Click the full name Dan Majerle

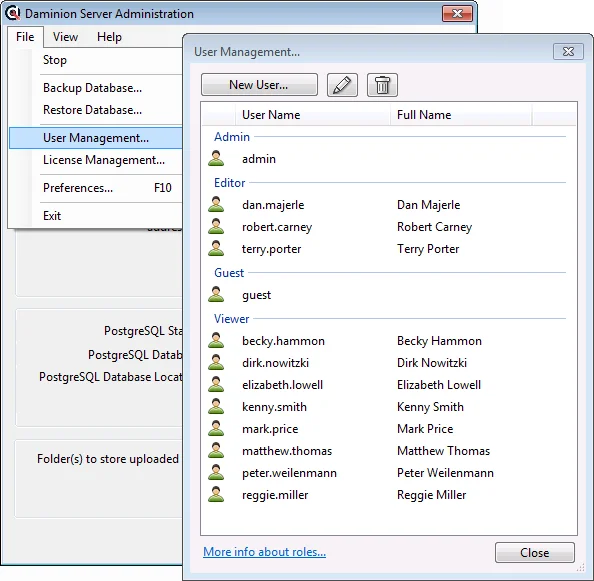(428, 205)
